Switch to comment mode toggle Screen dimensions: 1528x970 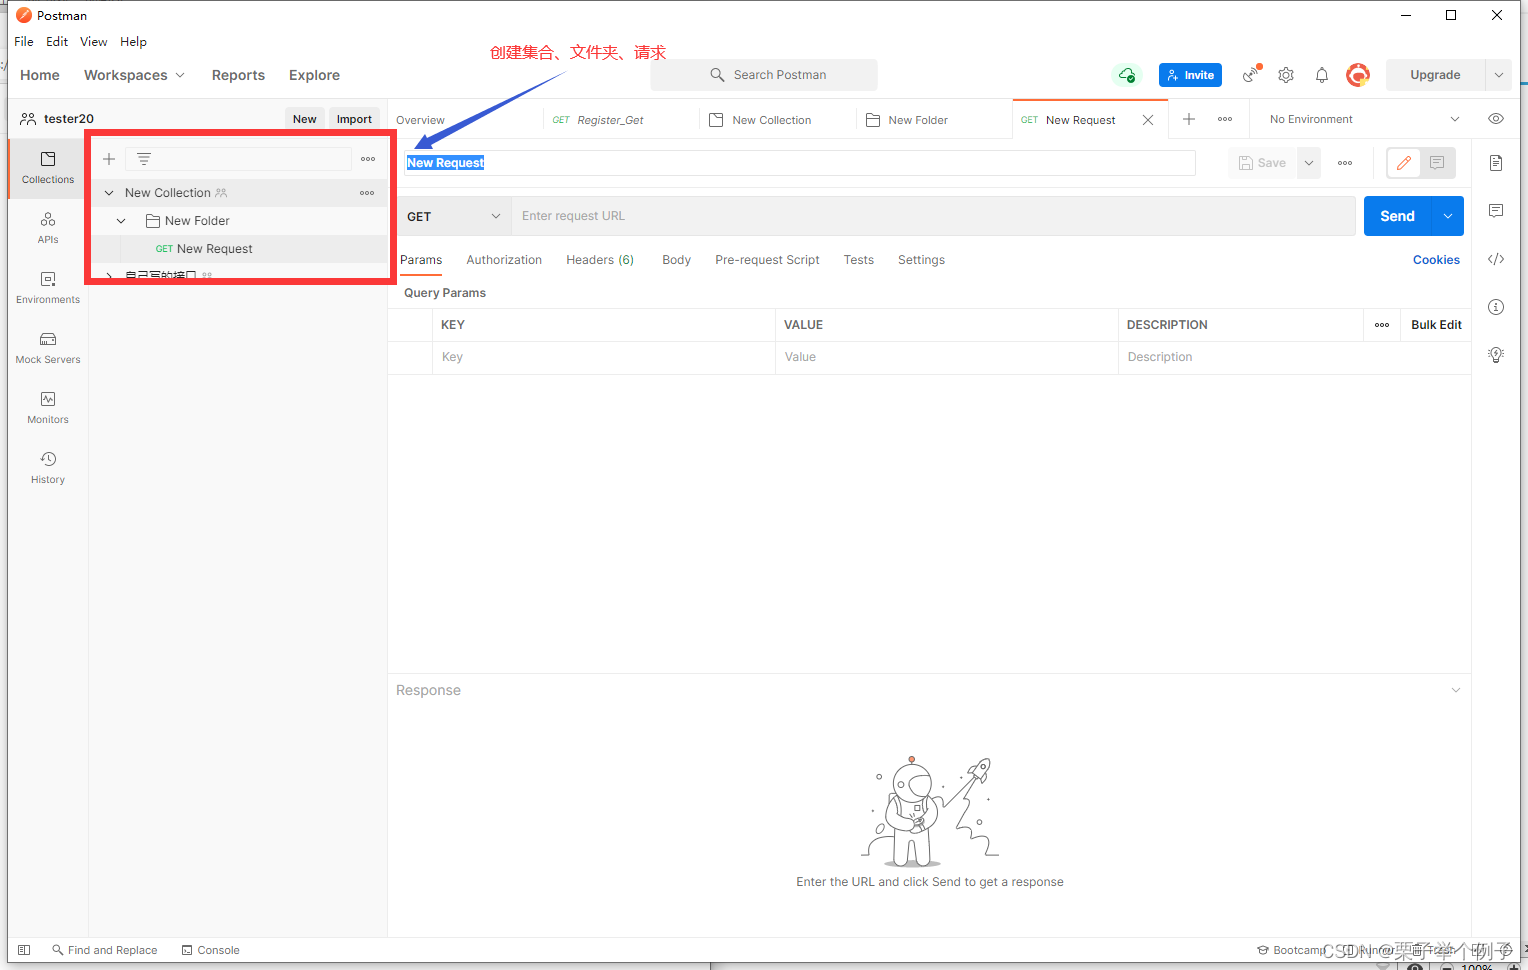1437,163
